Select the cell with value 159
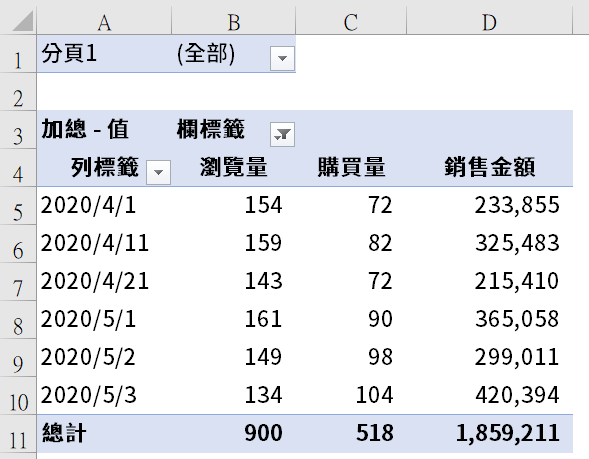Screen dimensions: 589x459 point(234,244)
